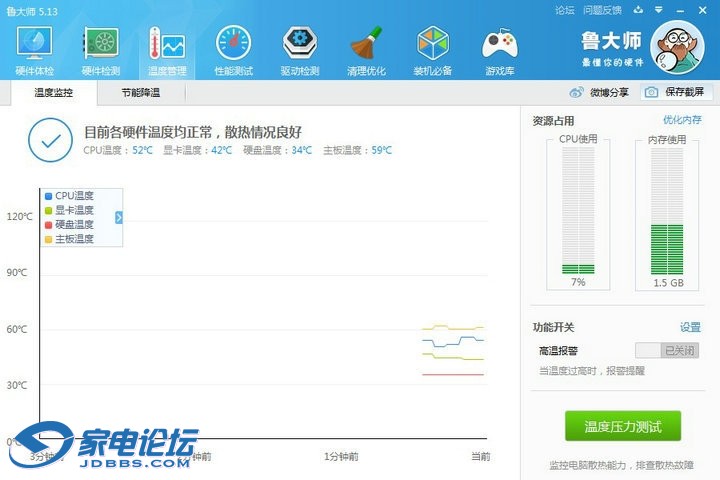
Task: Open the 驱动检测 driver detection icon
Action: point(300,50)
